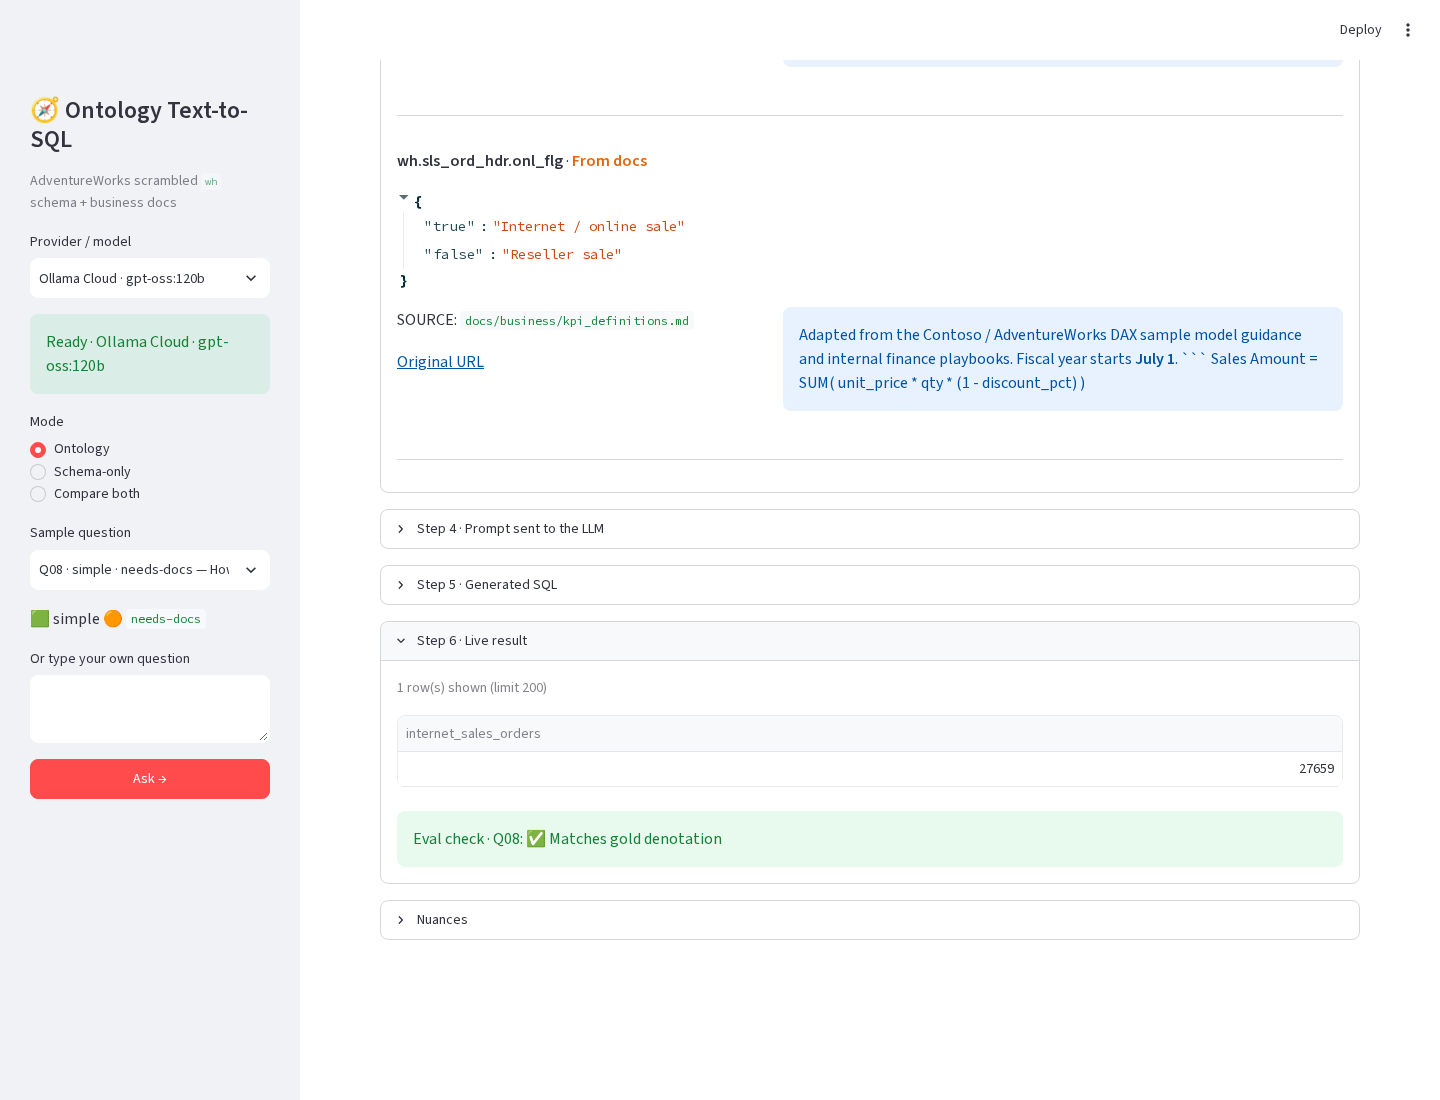The image size is (1440, 1100).
Task: Click the Ready Ollama Cloud status box
Action: [150, 354]
